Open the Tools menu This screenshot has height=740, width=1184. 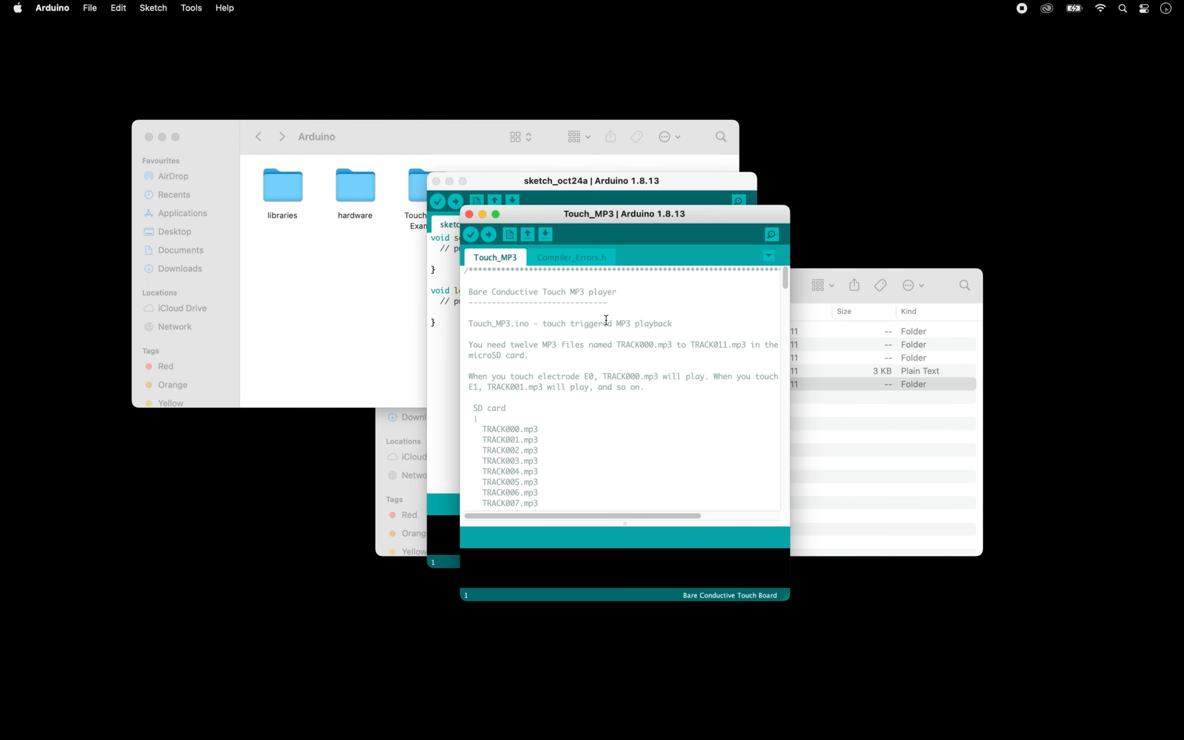(191, 8)
